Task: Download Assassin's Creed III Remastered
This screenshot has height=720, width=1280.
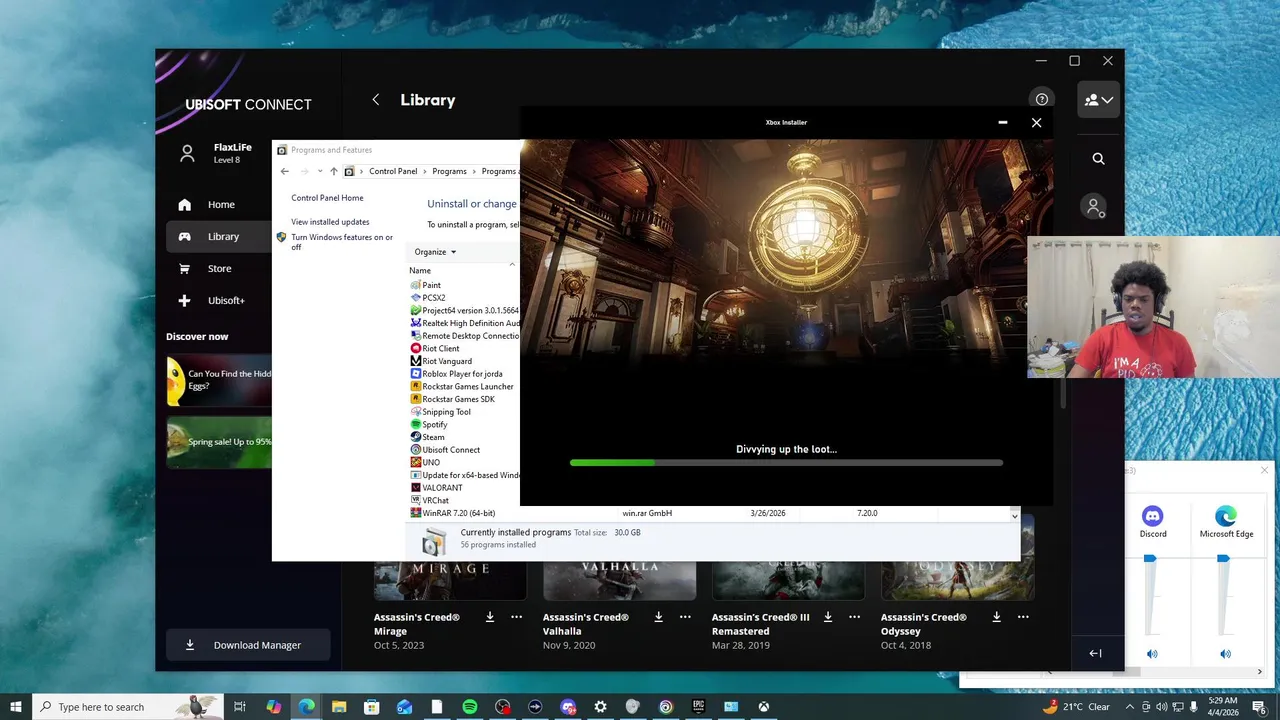Action: point(828,617)
